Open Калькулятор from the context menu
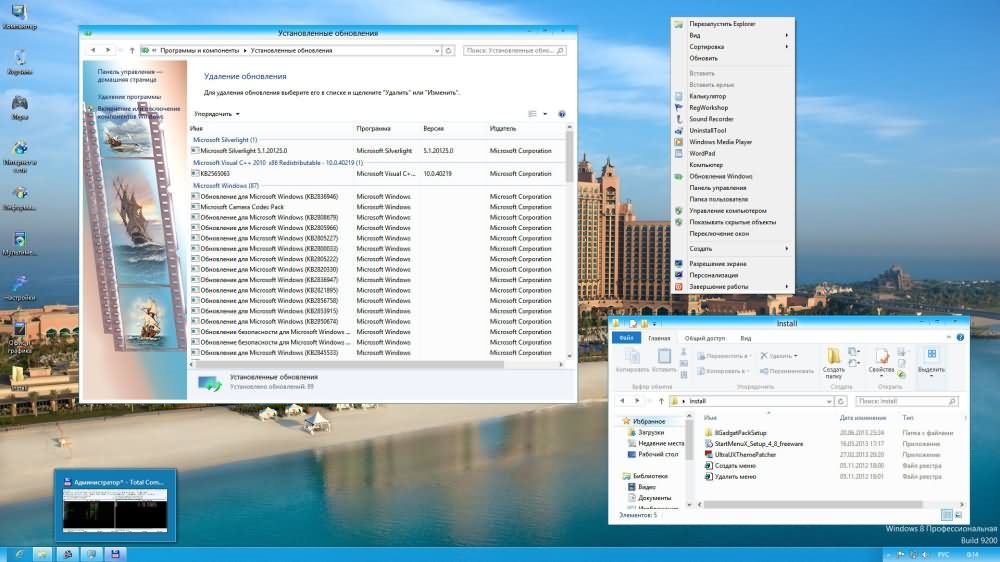The image size is (1000, 562). pyautogui.click(x=707, y=96)
